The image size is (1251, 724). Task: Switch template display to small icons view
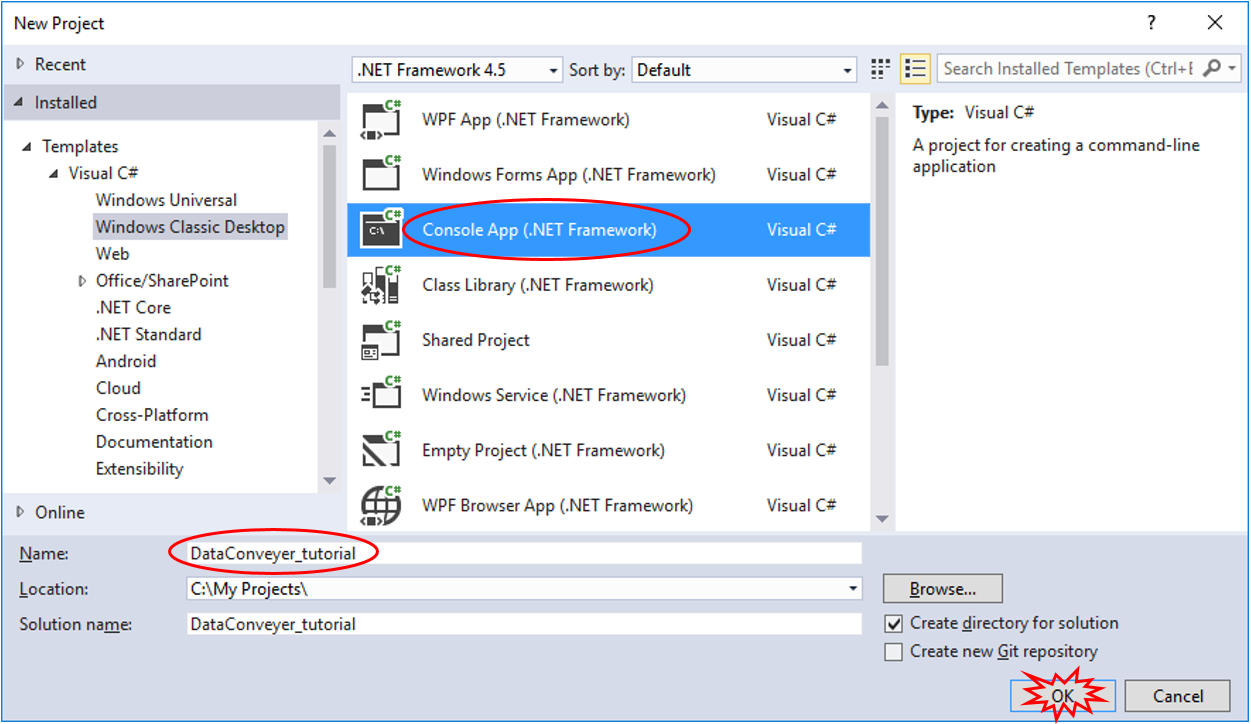click(880, 68)
